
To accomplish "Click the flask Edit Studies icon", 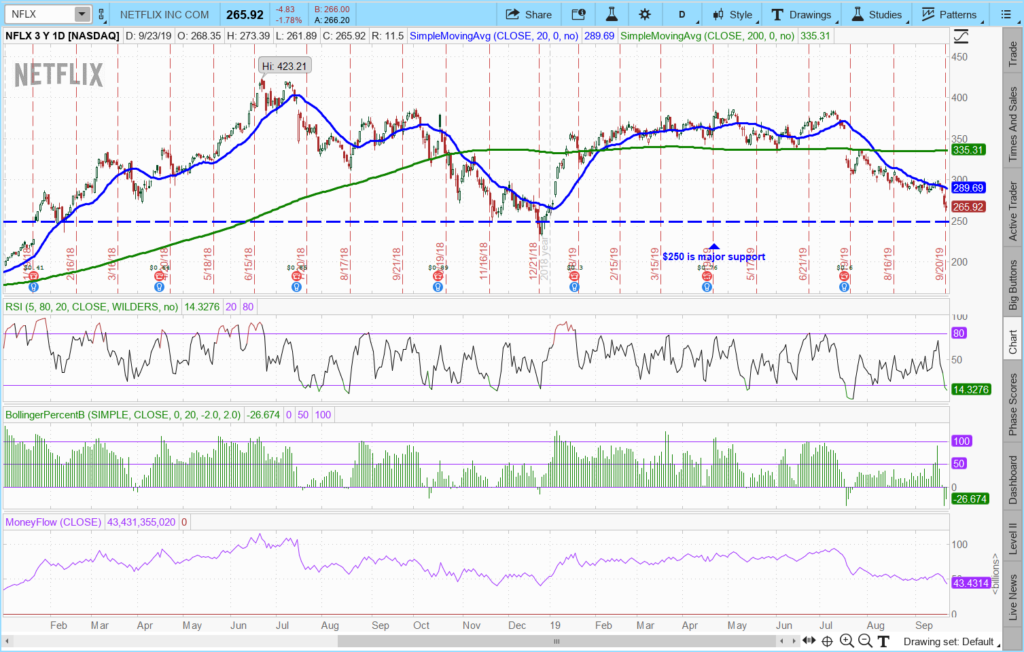I will [x=610, y=14].
